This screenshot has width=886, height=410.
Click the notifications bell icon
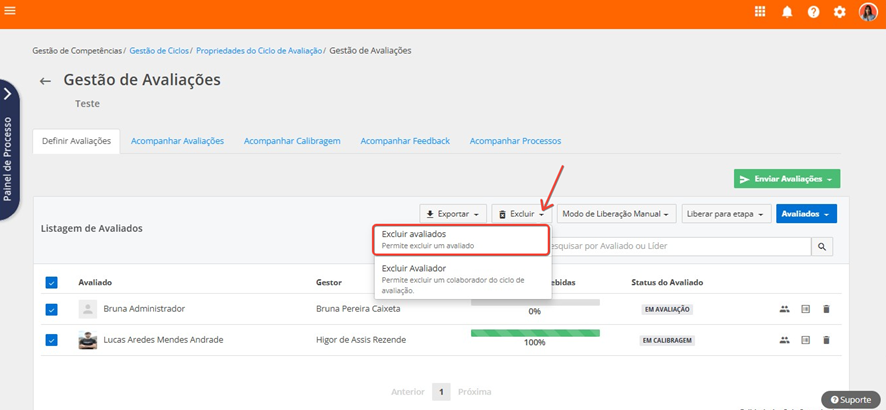(x=787, y=12)
